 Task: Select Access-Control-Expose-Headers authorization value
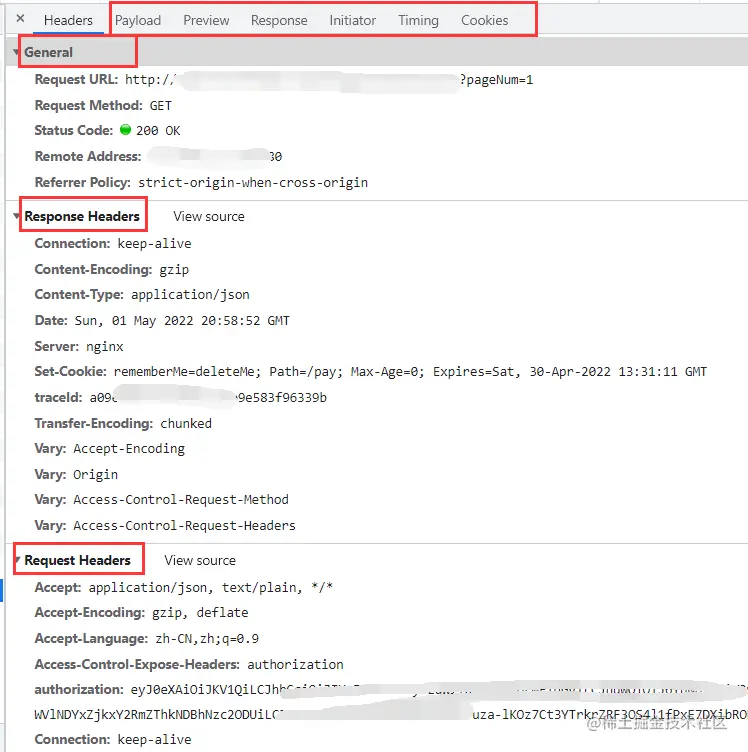(x=295, y=664)
